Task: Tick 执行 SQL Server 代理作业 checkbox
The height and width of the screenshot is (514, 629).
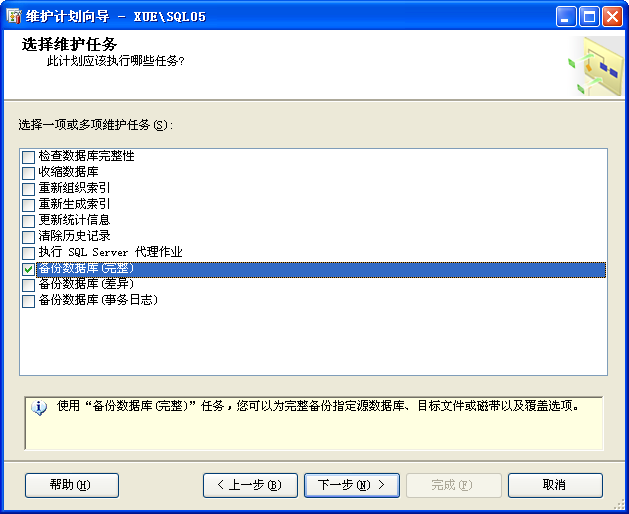Action: point(28,253)
